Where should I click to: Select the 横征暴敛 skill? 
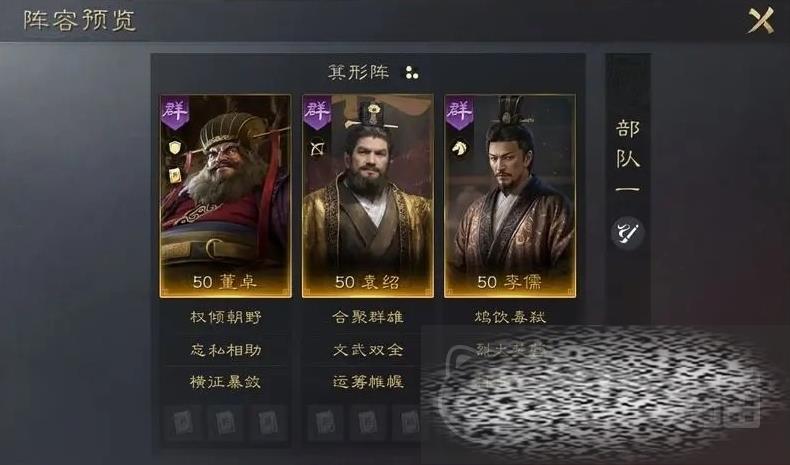(x=225, y=382)
